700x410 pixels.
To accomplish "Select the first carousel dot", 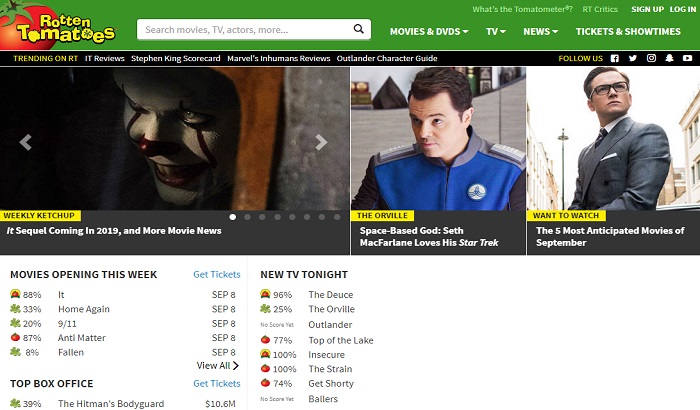I will (233, 217).
